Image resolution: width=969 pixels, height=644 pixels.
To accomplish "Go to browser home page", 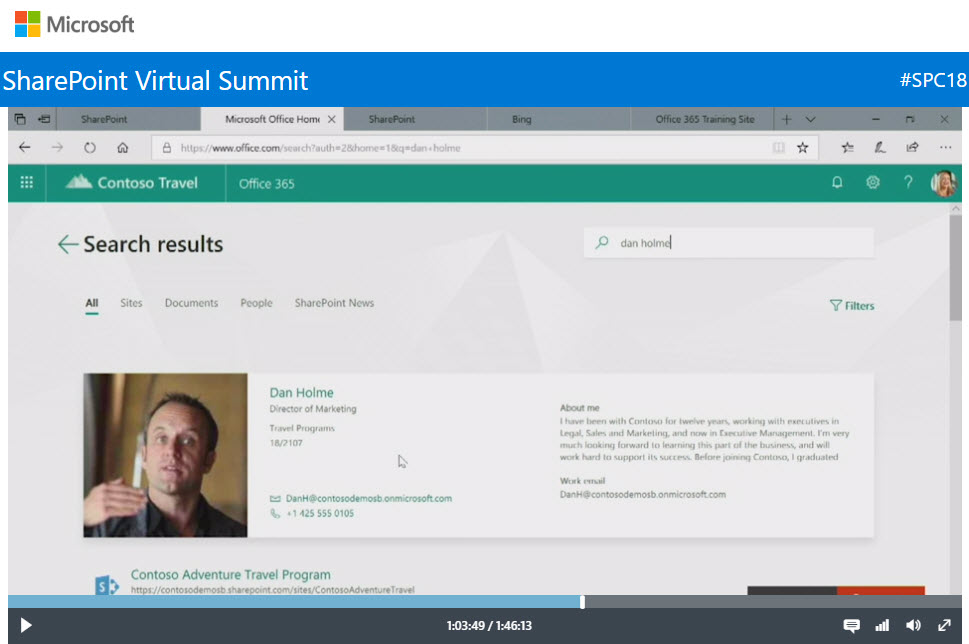I will (122, 148).
